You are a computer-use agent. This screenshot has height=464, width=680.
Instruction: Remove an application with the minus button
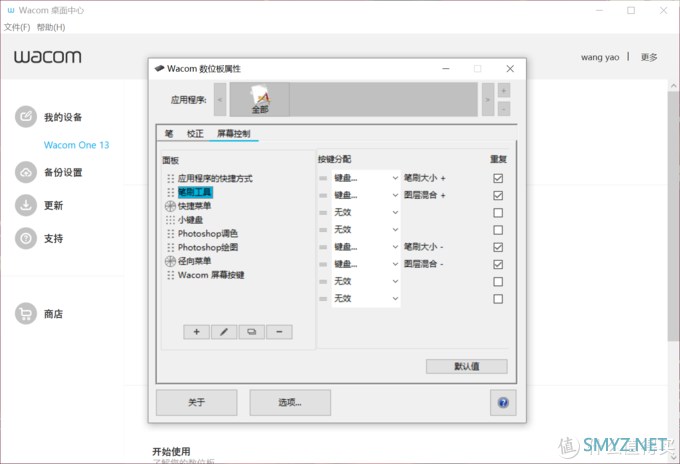click(x=503, y=109)
